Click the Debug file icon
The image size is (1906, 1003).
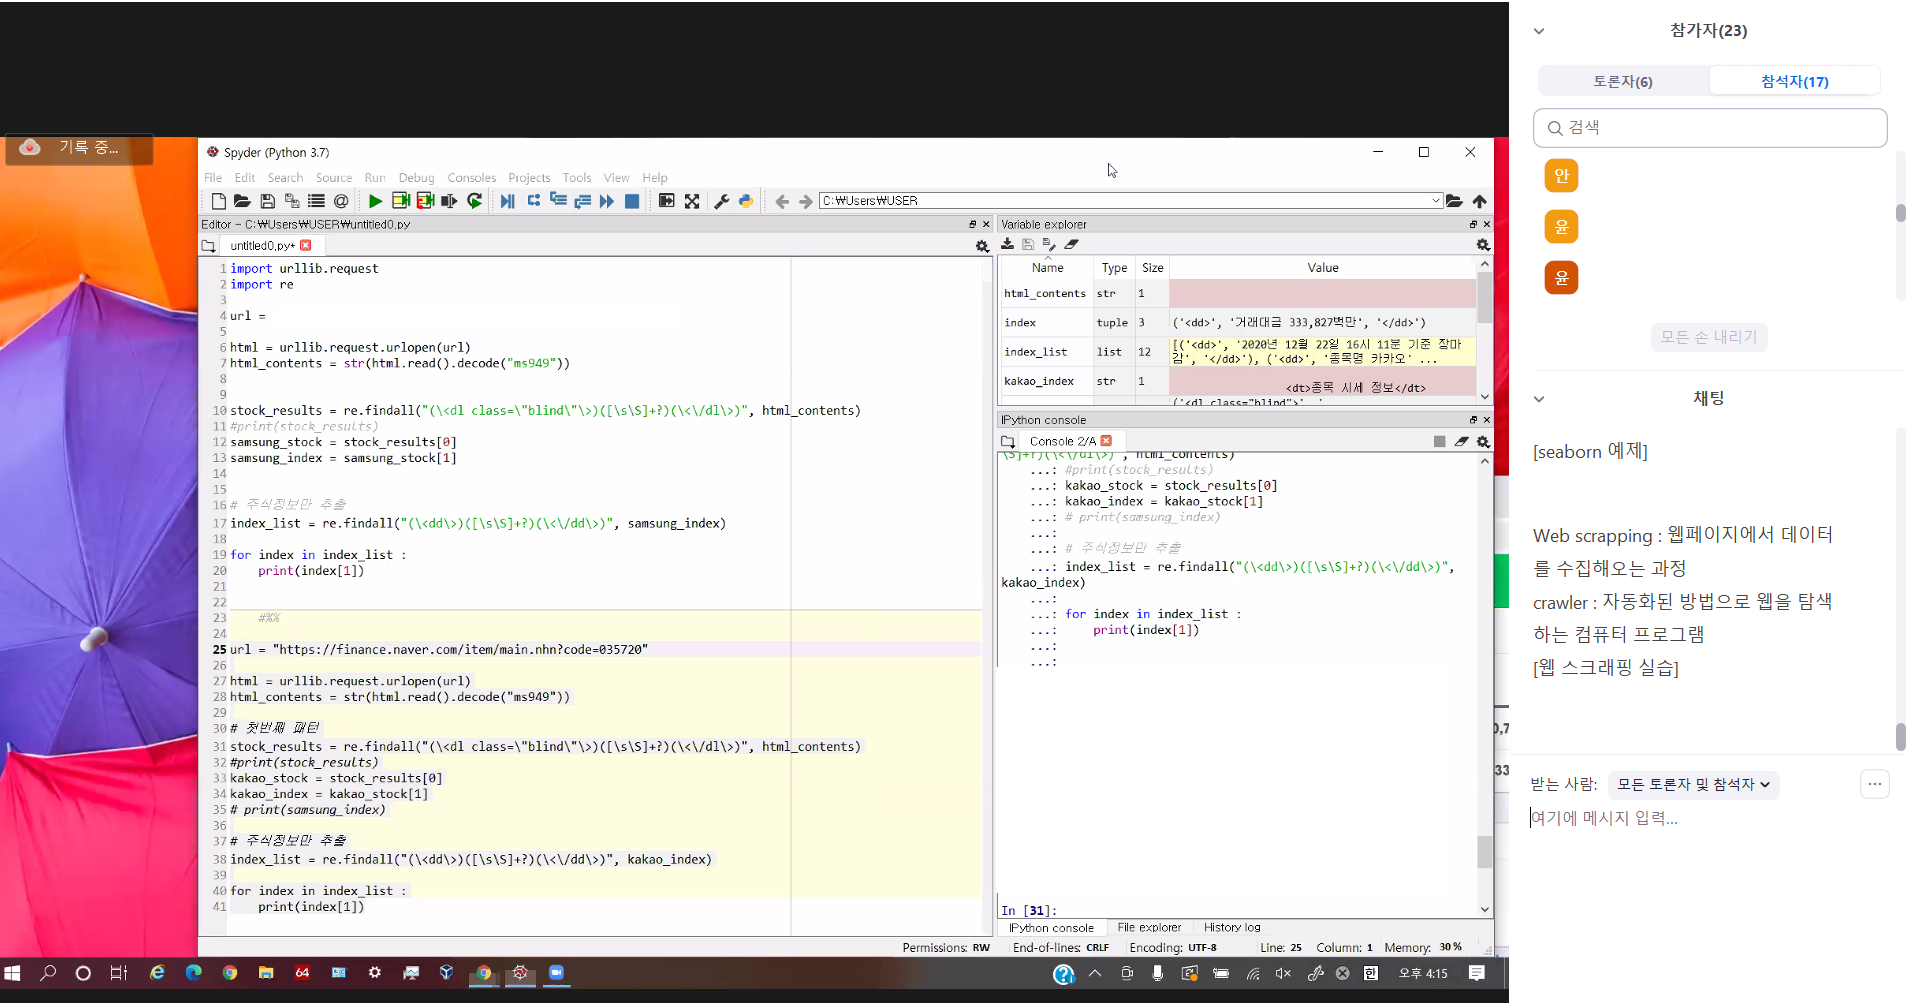tap(507, 201)
